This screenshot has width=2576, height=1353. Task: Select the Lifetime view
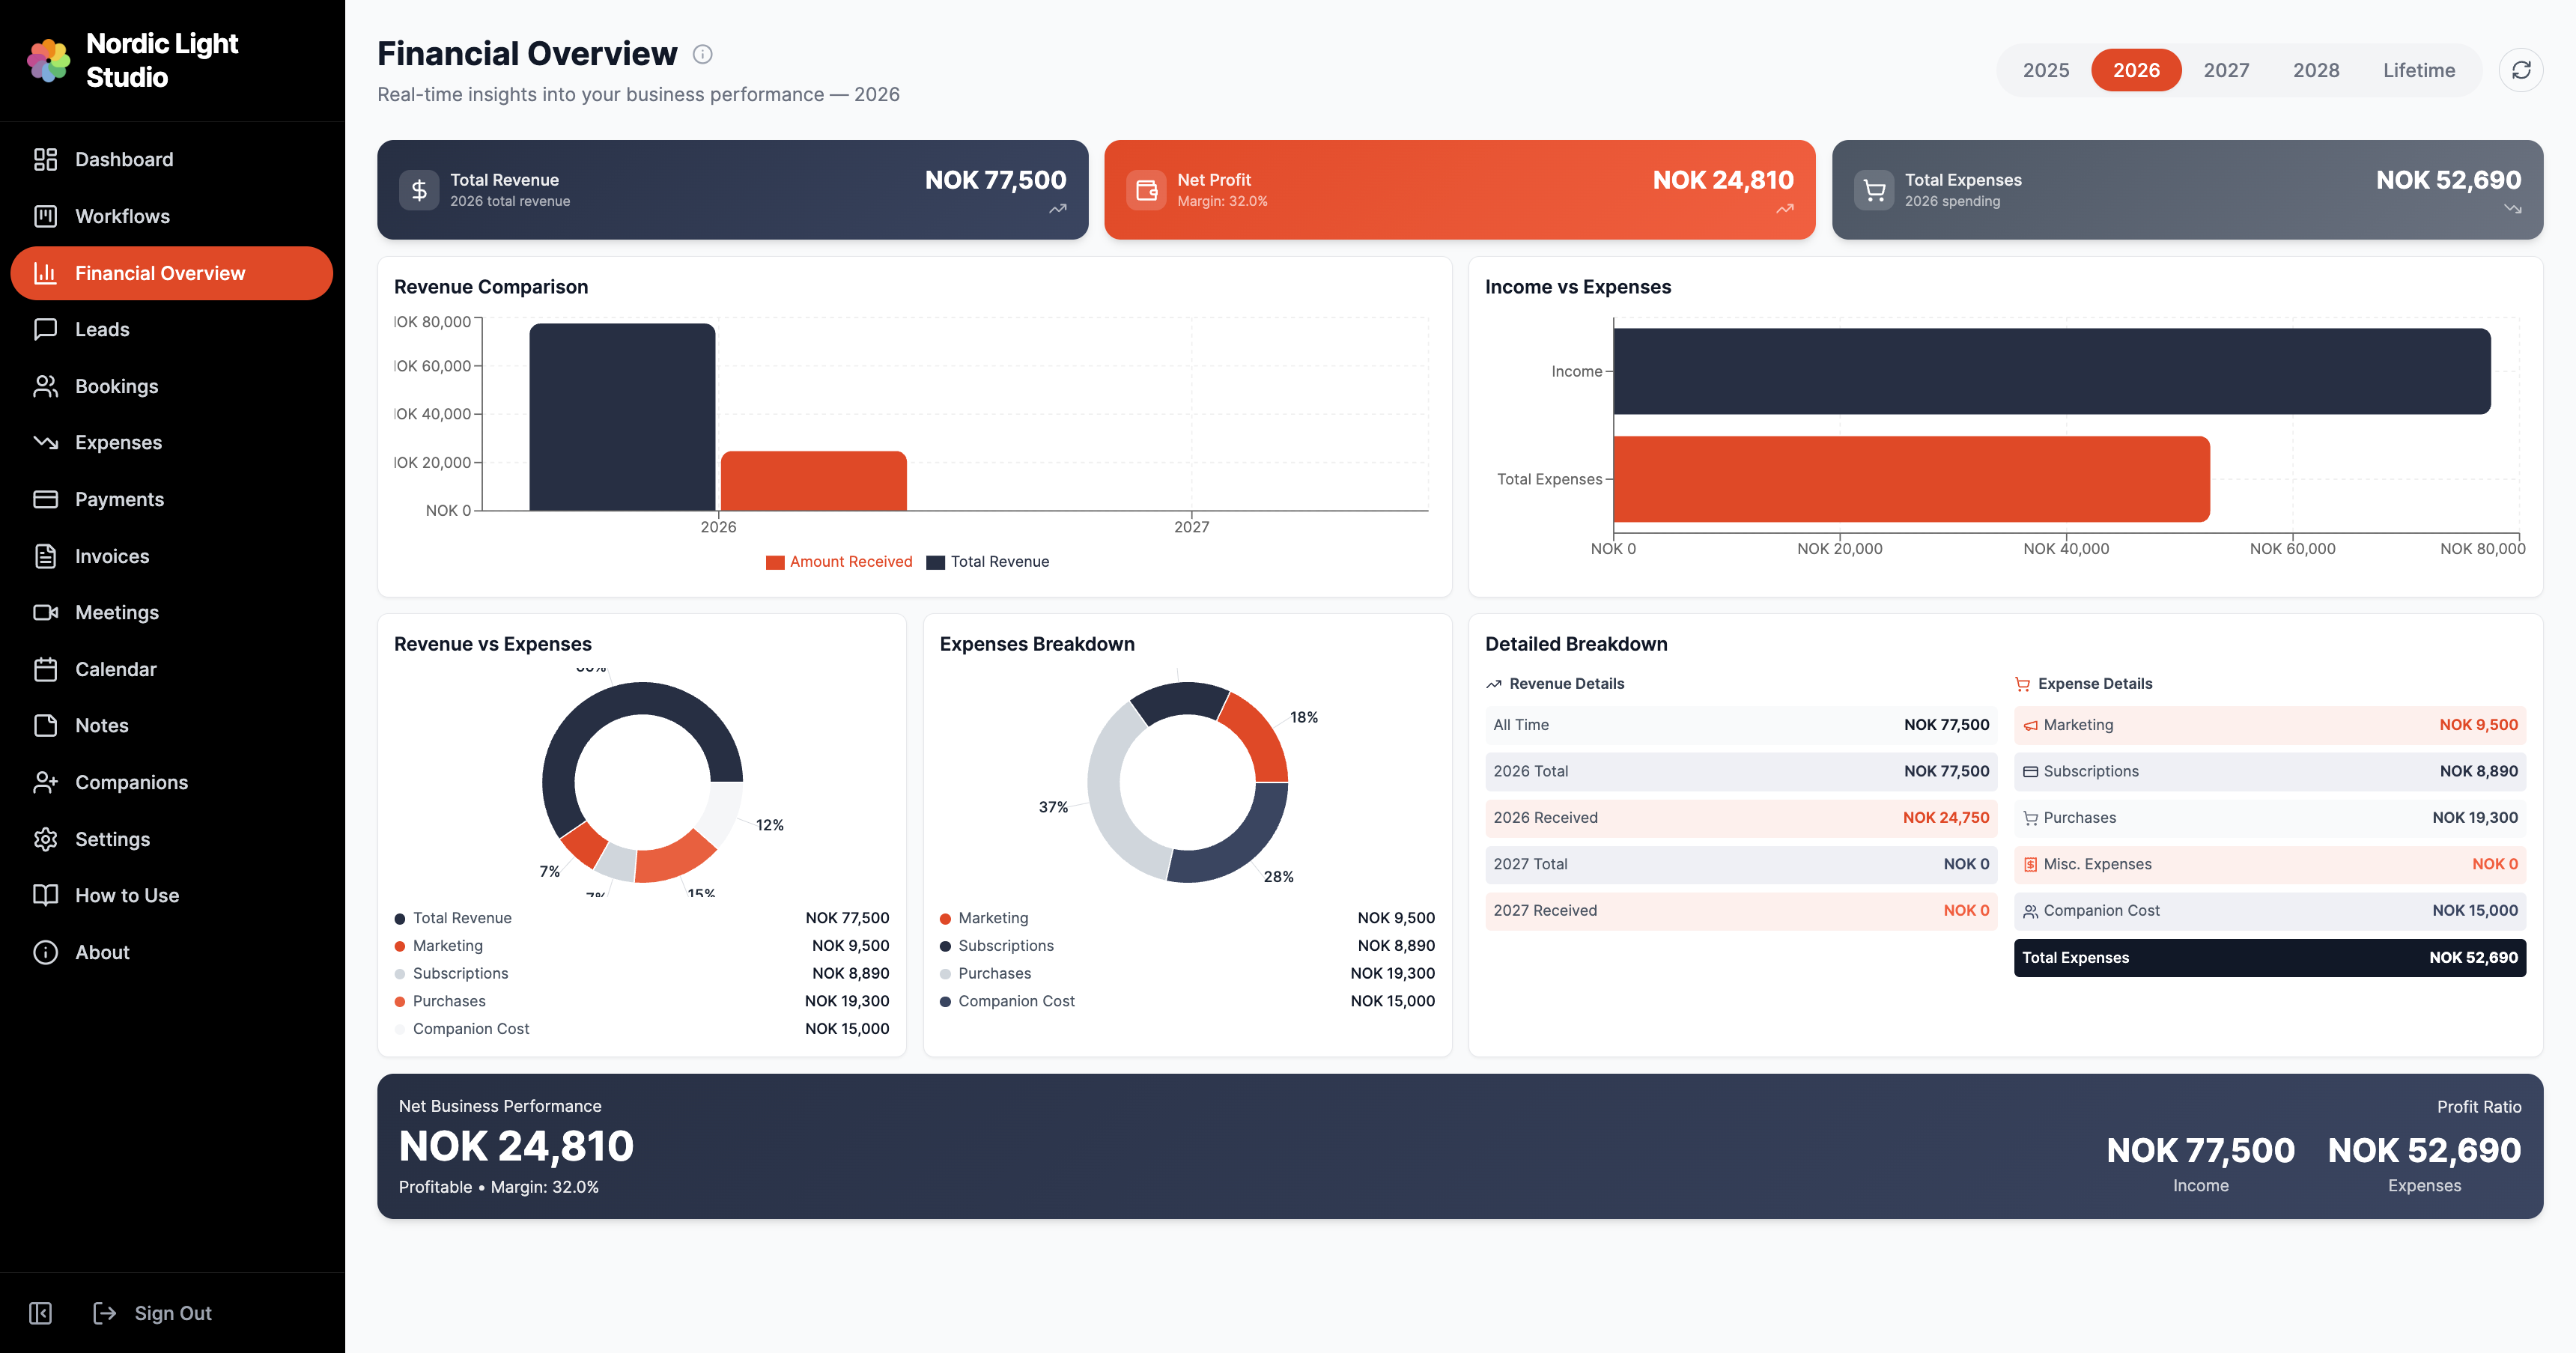2419,70
